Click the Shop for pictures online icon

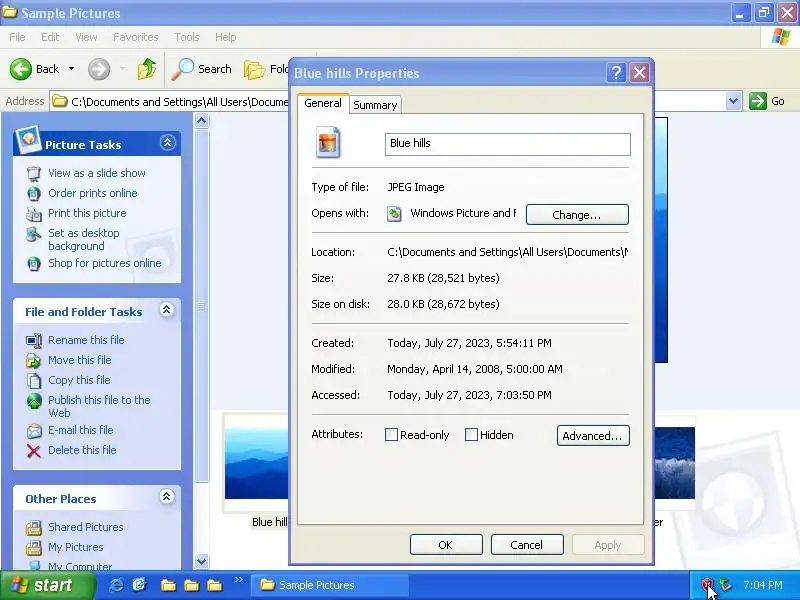(34, 263)
